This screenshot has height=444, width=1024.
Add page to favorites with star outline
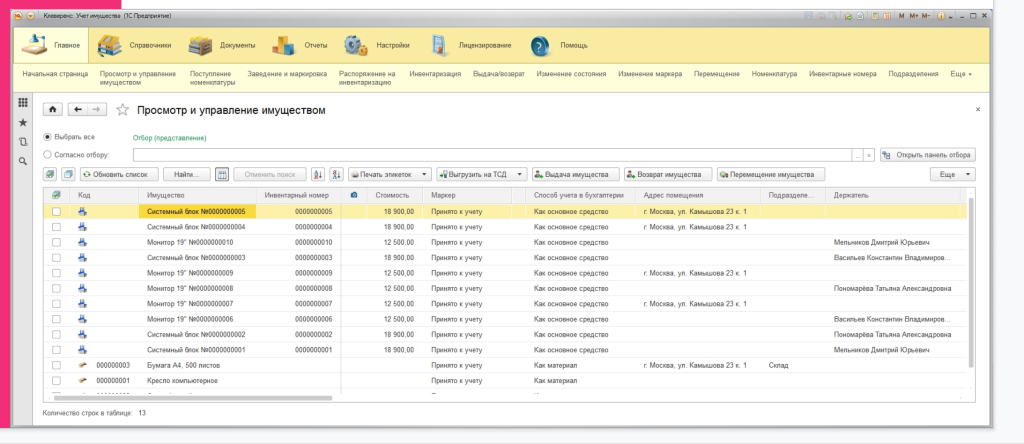tap(122, 110)
